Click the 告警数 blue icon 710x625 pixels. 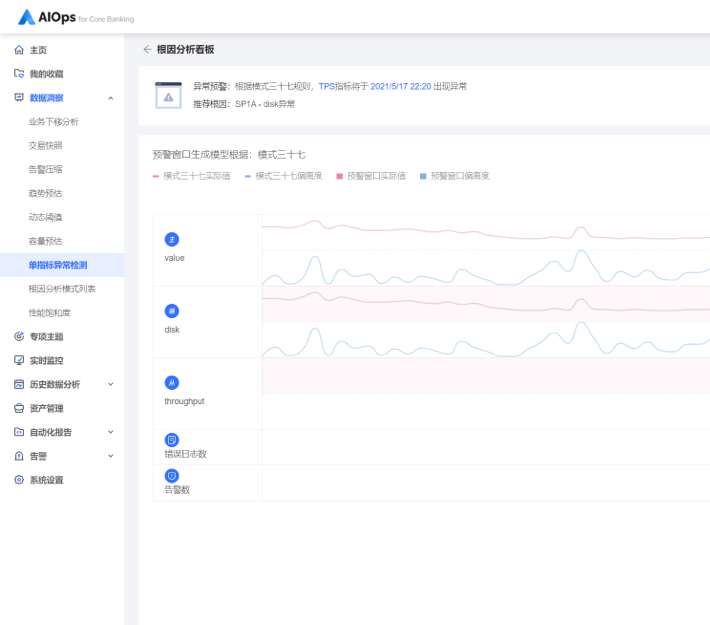172,476
